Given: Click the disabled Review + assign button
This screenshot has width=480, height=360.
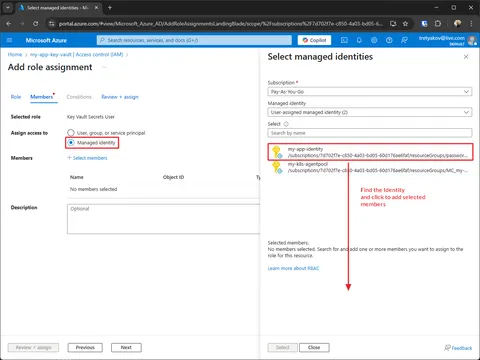Looking at the screenshot, I should [33, 347].
